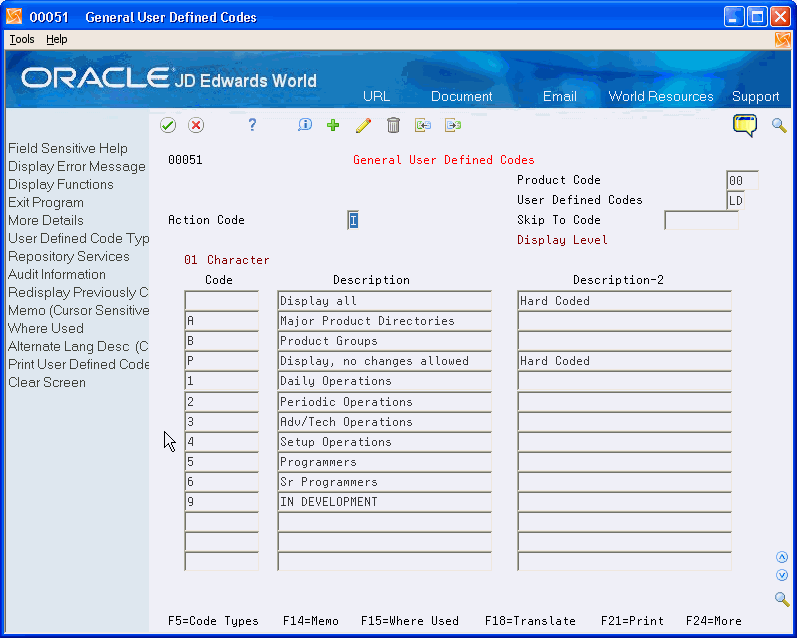Click the code field containing A
The image size is (797, 638).
pos(222,321)
